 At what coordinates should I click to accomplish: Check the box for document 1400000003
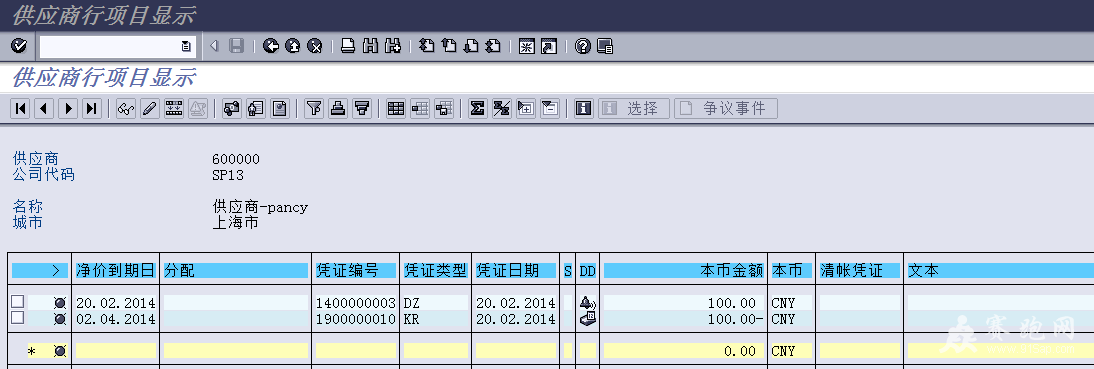click(x=17, y=301)
